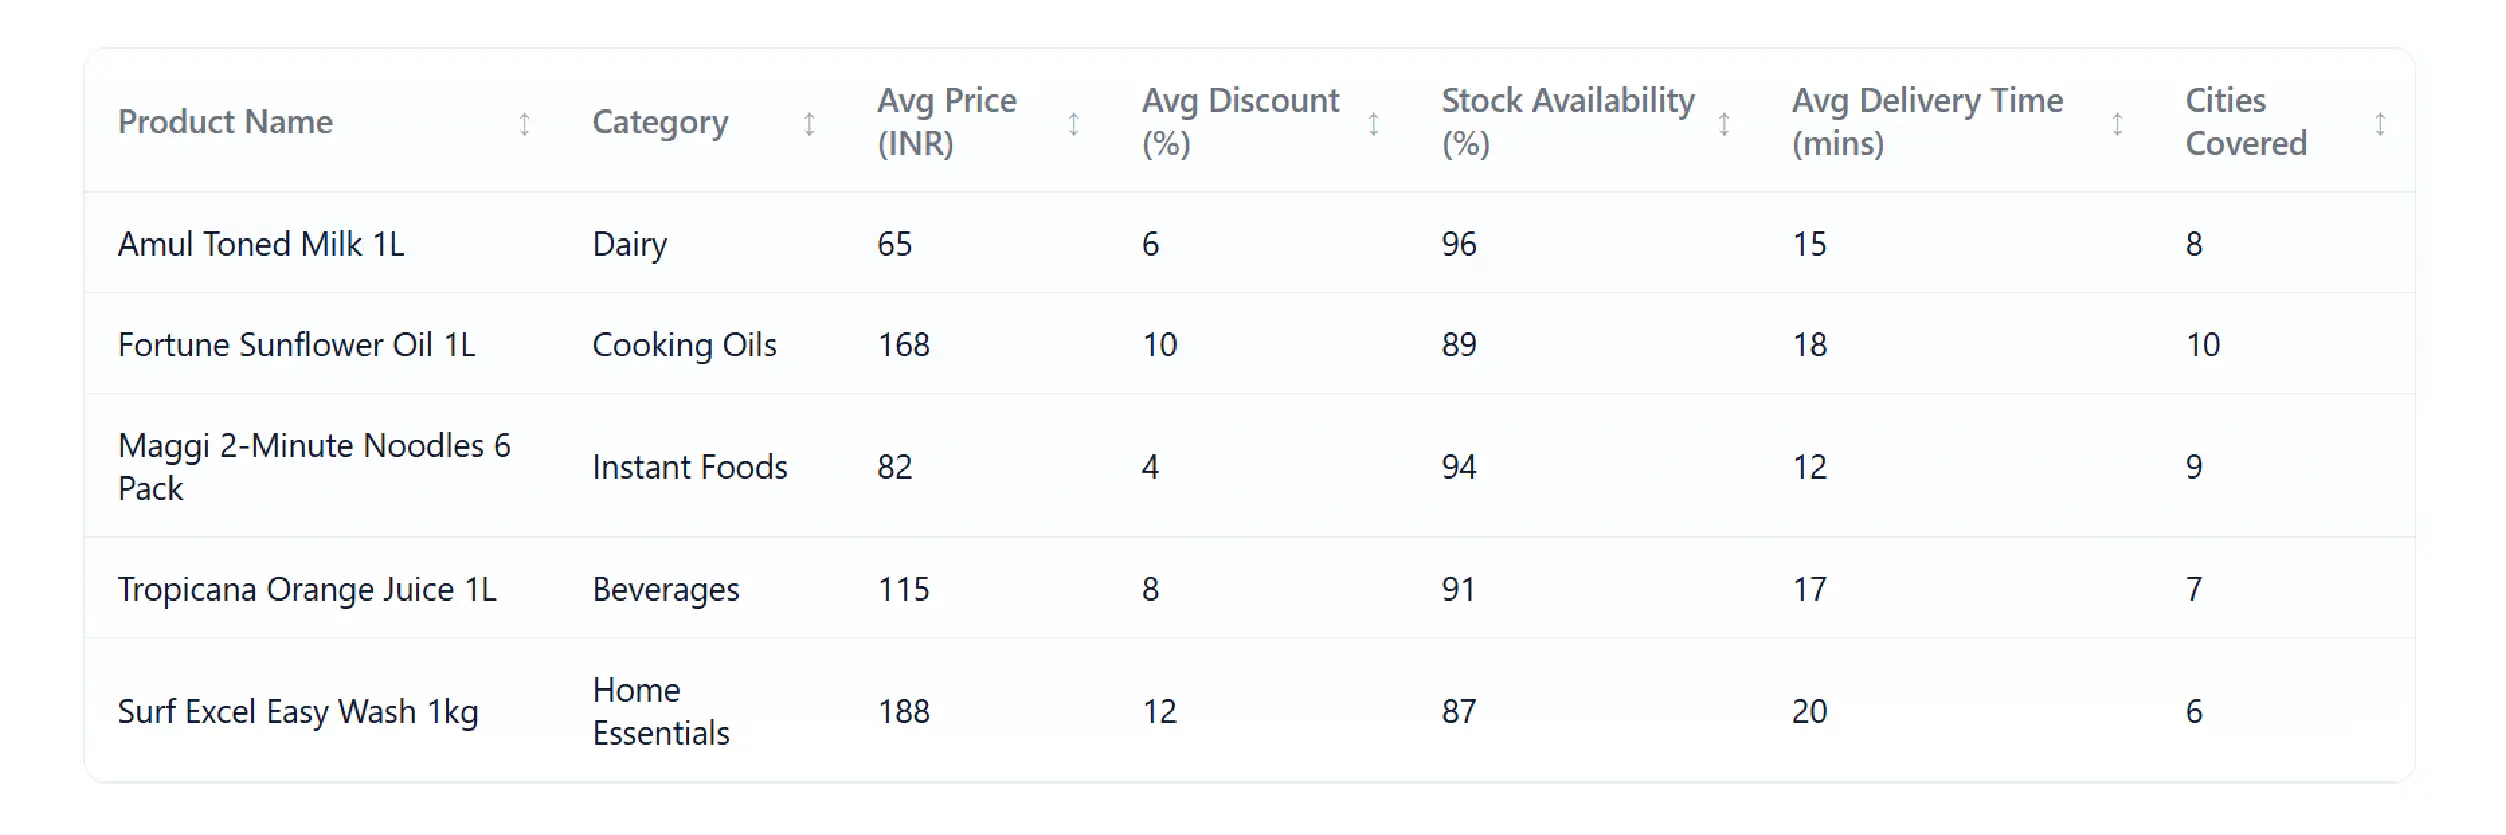Click the Category column header

click(x=660, y=123)
